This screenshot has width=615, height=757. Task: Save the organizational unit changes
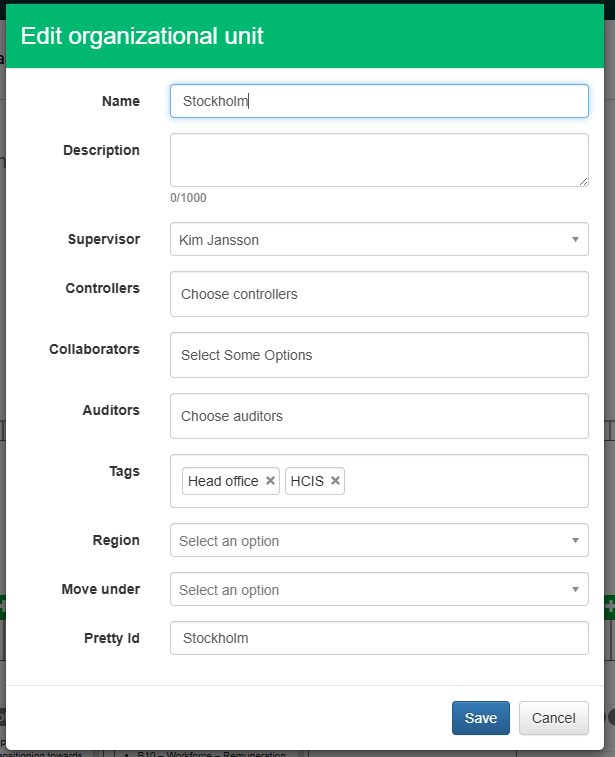481,718
